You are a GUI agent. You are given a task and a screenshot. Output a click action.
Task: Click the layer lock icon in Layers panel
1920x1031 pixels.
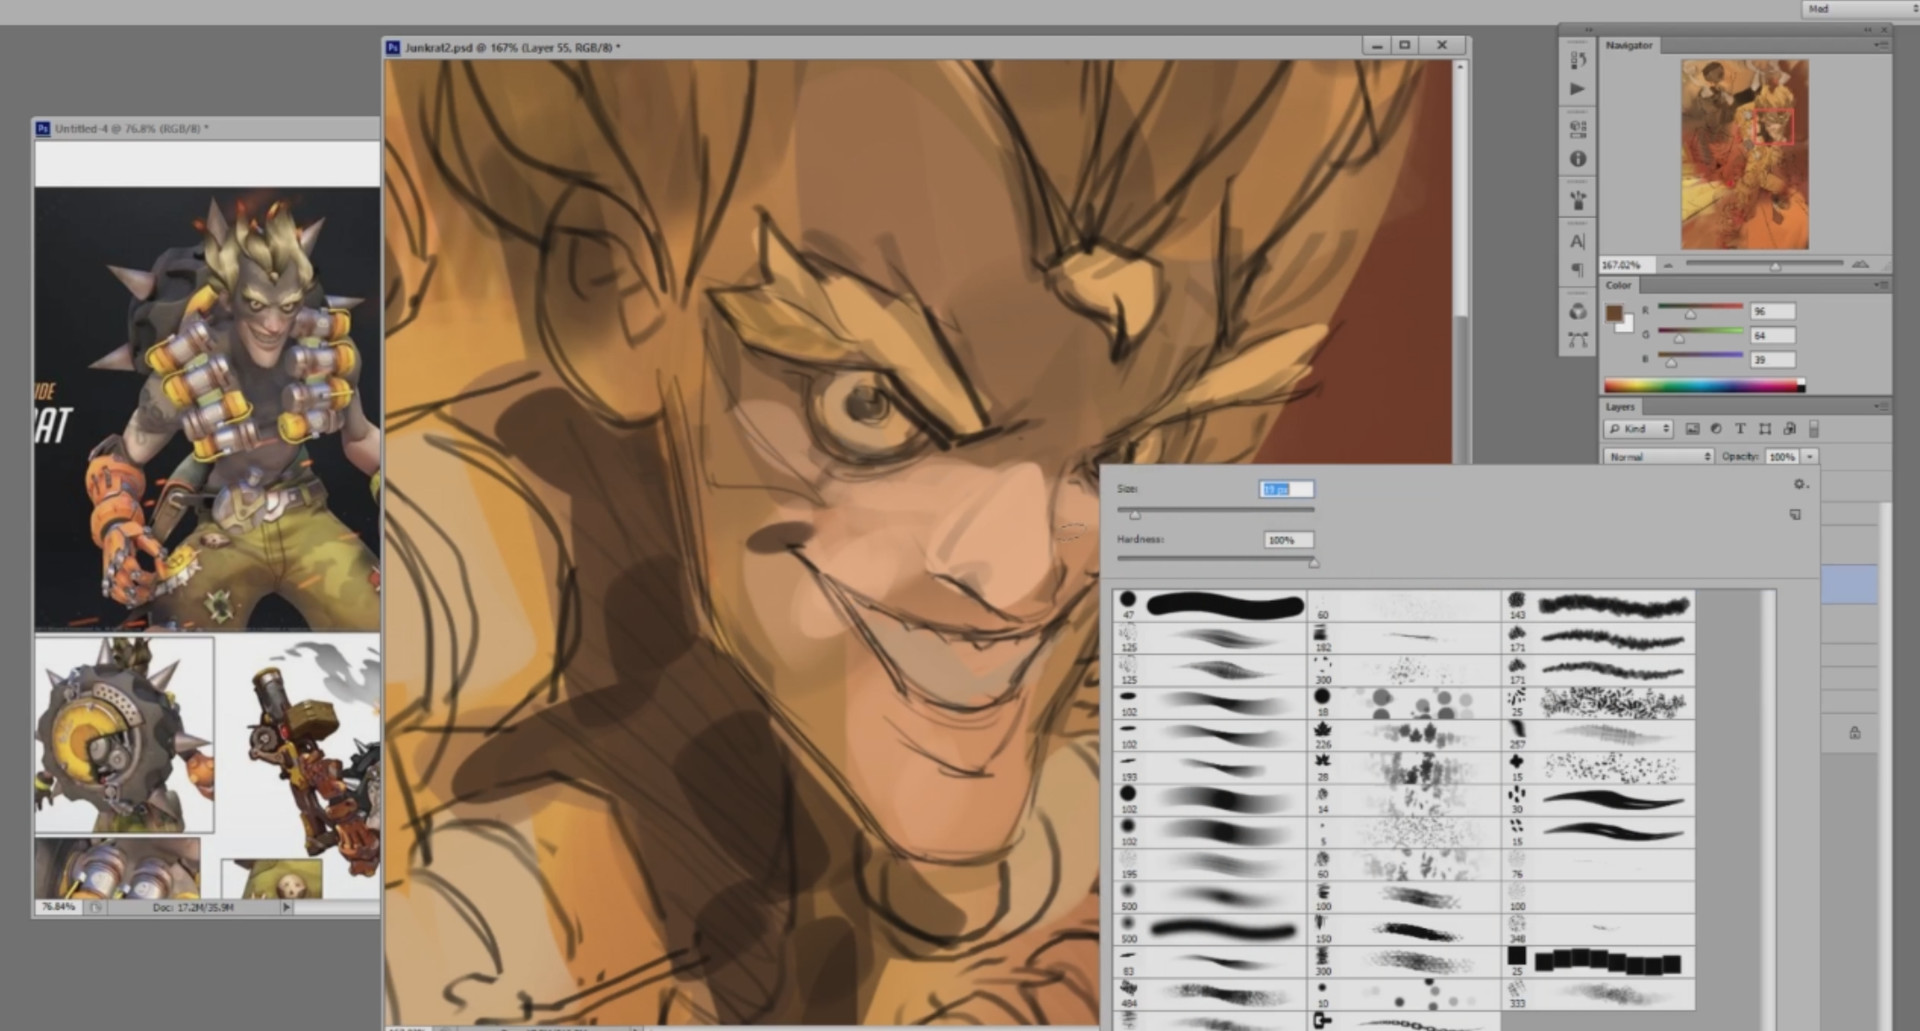tap(1855, 733)
